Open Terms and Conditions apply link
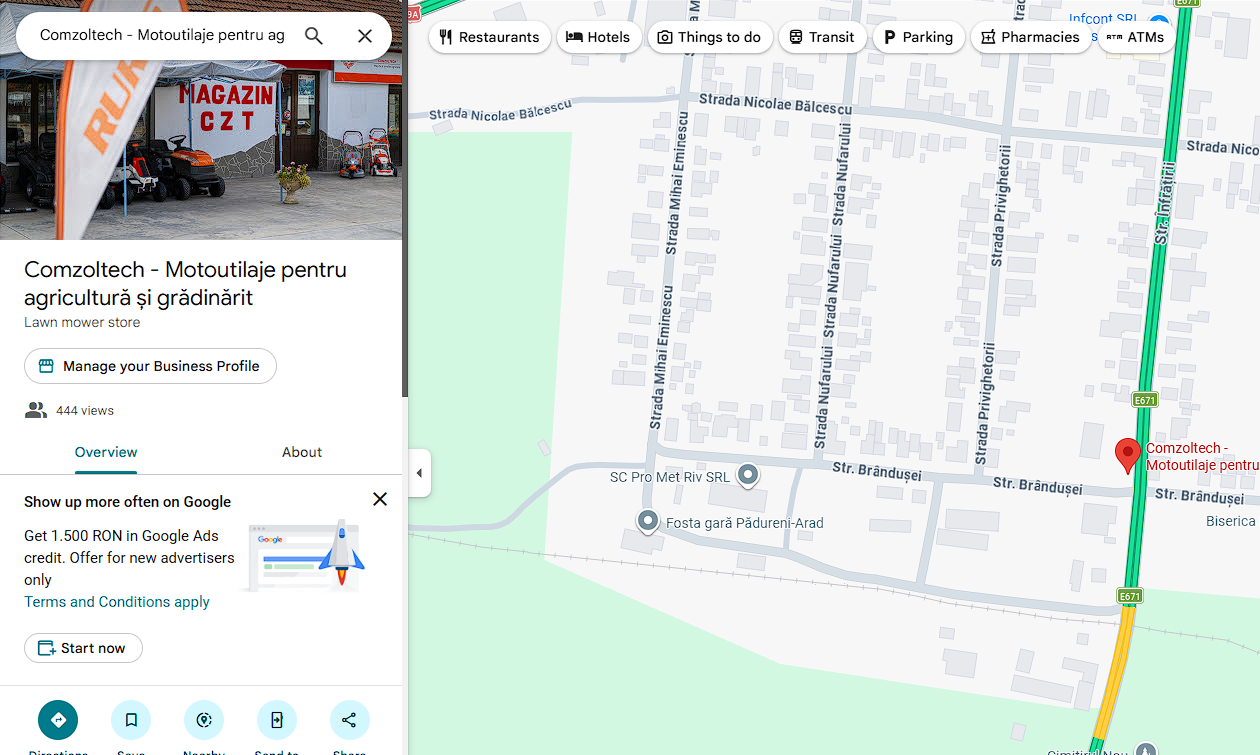This screenshot has height=755, width=1260. [x=117, y=602]
